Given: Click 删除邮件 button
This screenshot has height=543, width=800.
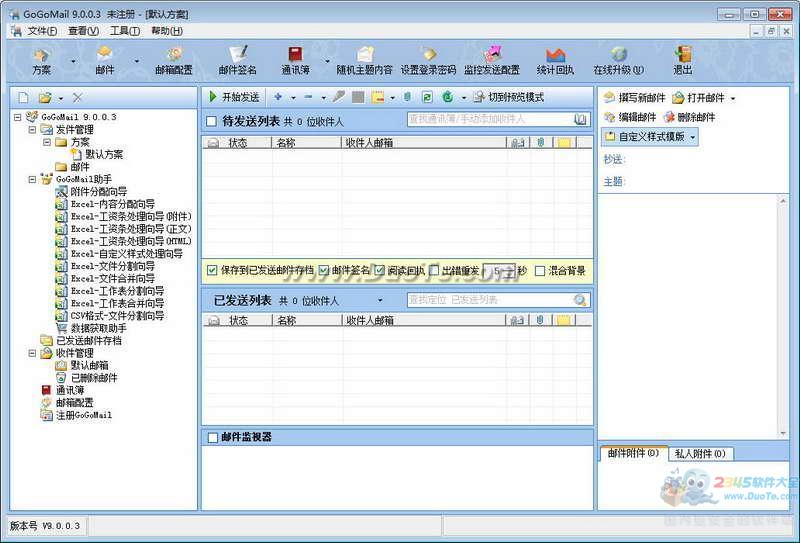Looking at the screenshot, I should (689, 117).
